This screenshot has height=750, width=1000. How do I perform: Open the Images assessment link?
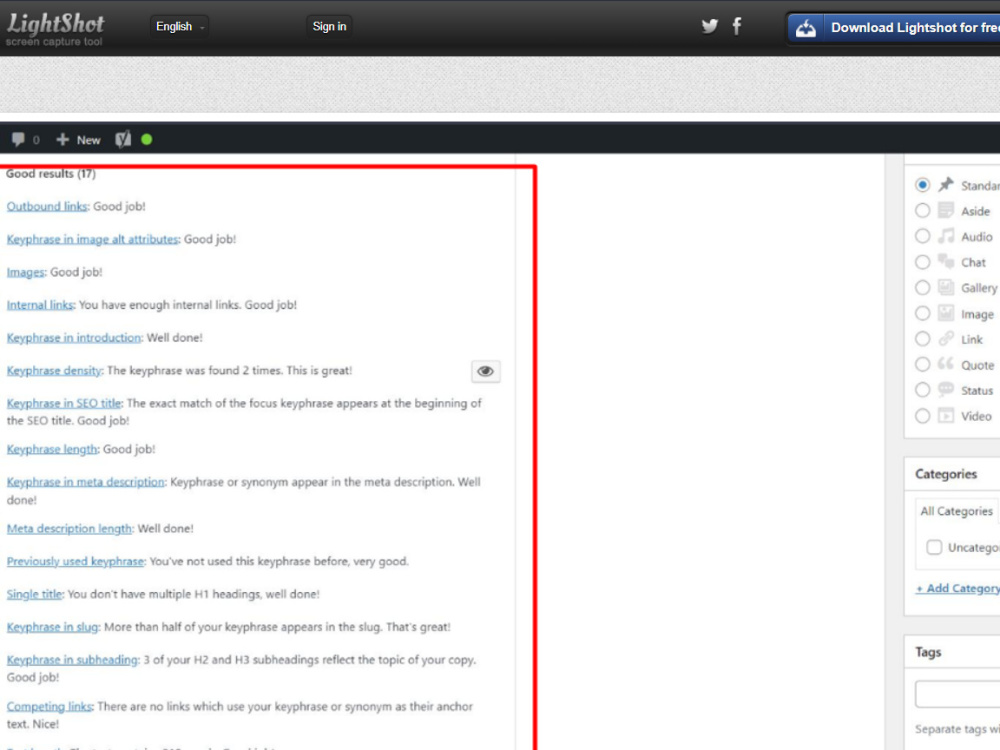[26, 272]
